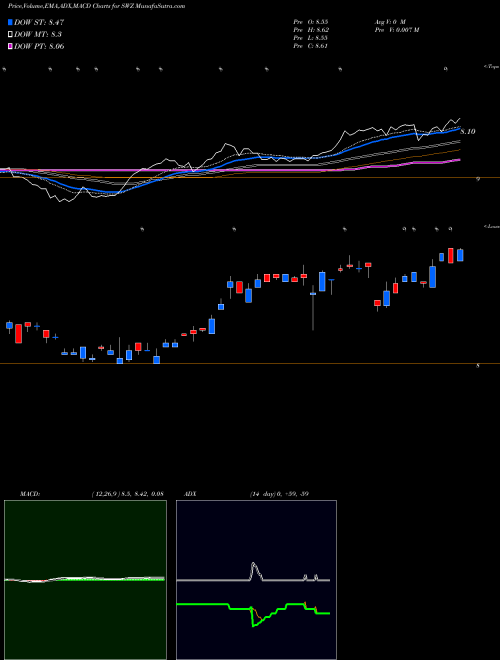Screen dimensions: 500x660
Task: Click the MACD (12,26,9) values text
Action: (x=128, y=494)
